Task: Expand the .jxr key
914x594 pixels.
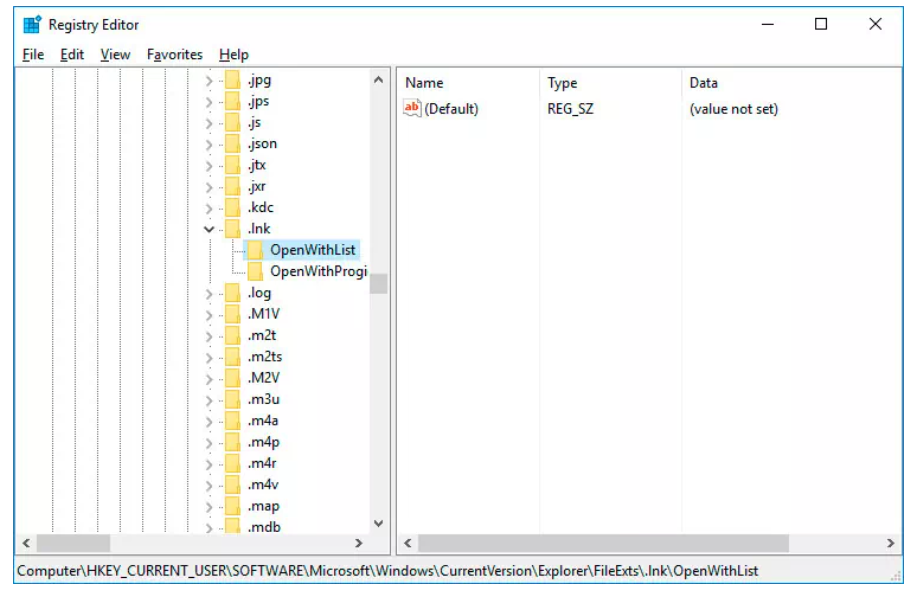Action: (209, 187)
